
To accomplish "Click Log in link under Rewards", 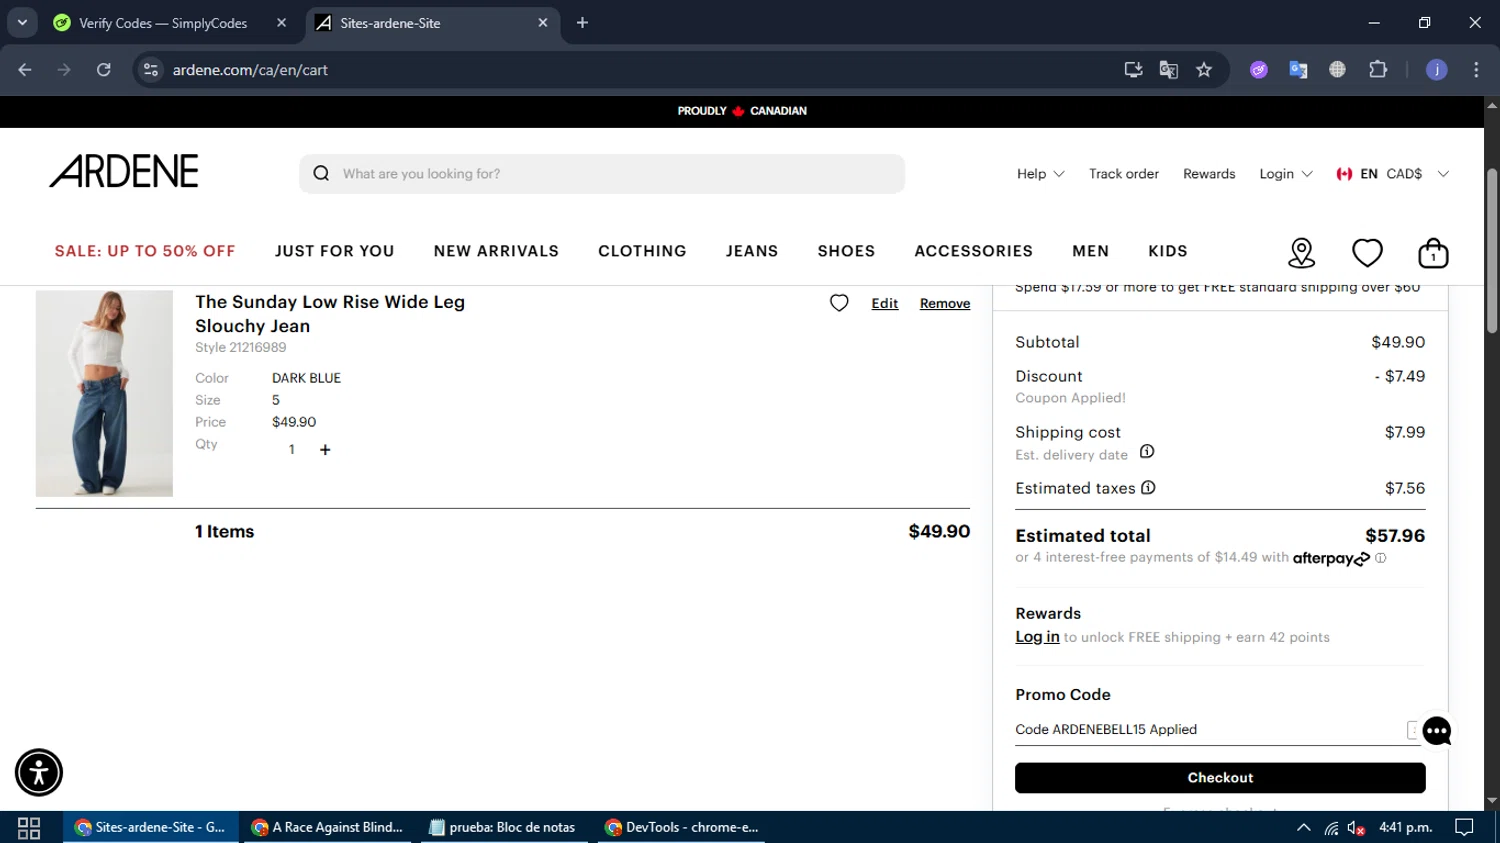I will pos(1037,637).
